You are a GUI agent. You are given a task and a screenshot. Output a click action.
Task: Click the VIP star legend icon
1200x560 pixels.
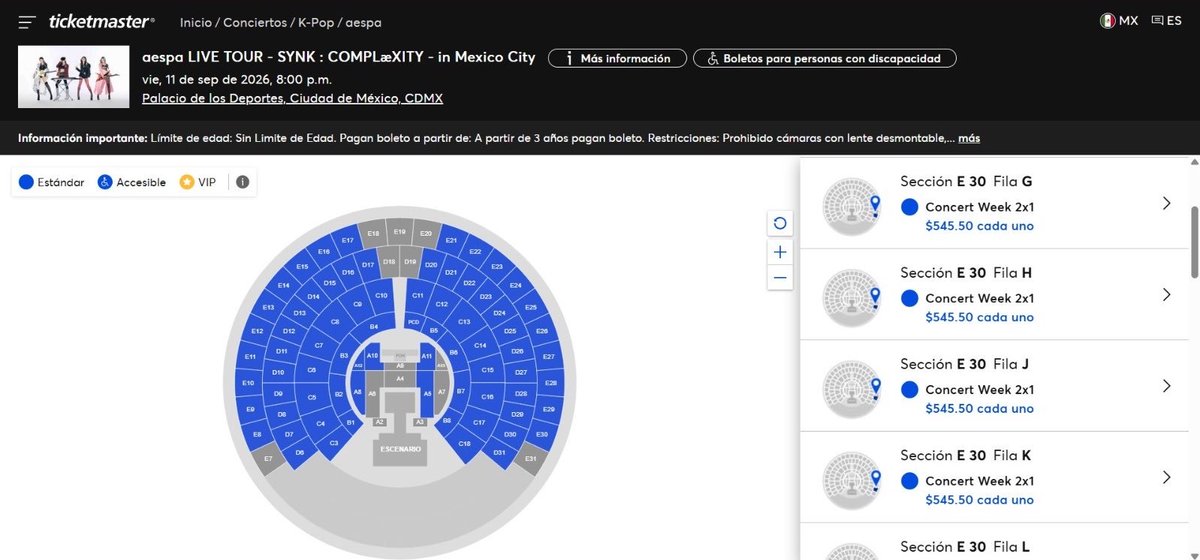point(186,182)
